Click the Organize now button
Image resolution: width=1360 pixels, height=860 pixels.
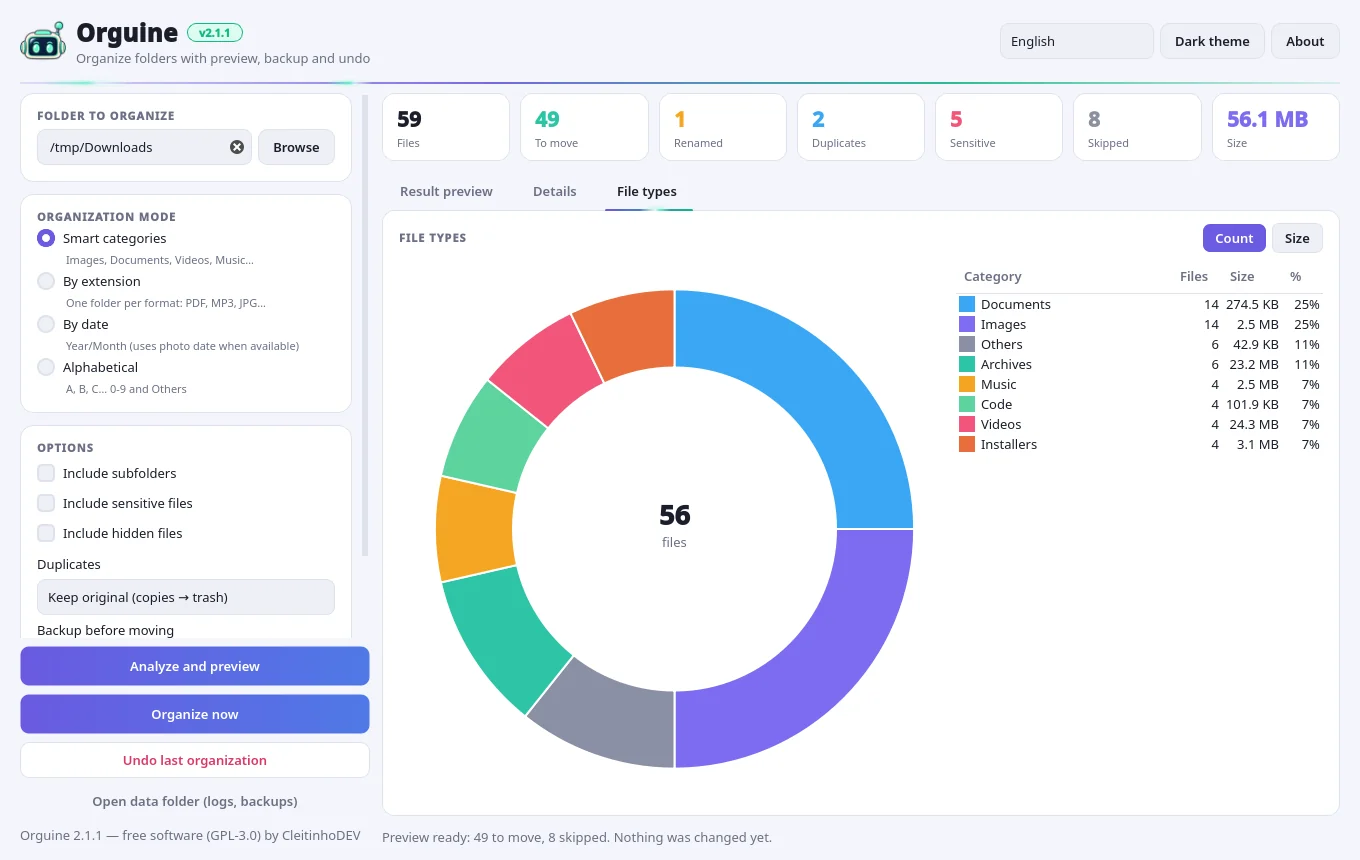coord(195,714)
